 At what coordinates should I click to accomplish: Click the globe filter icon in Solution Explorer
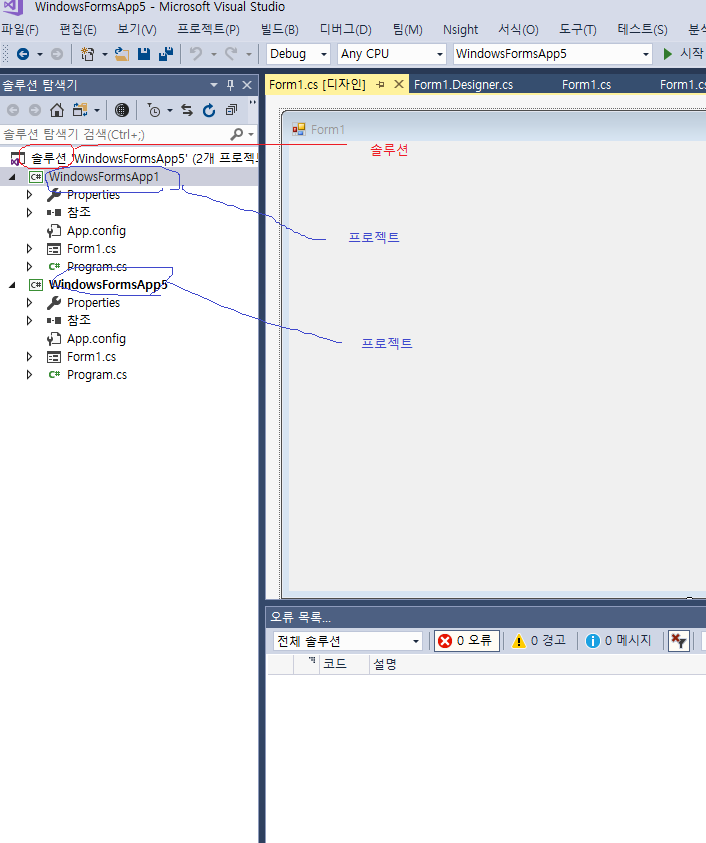(122, 110)
